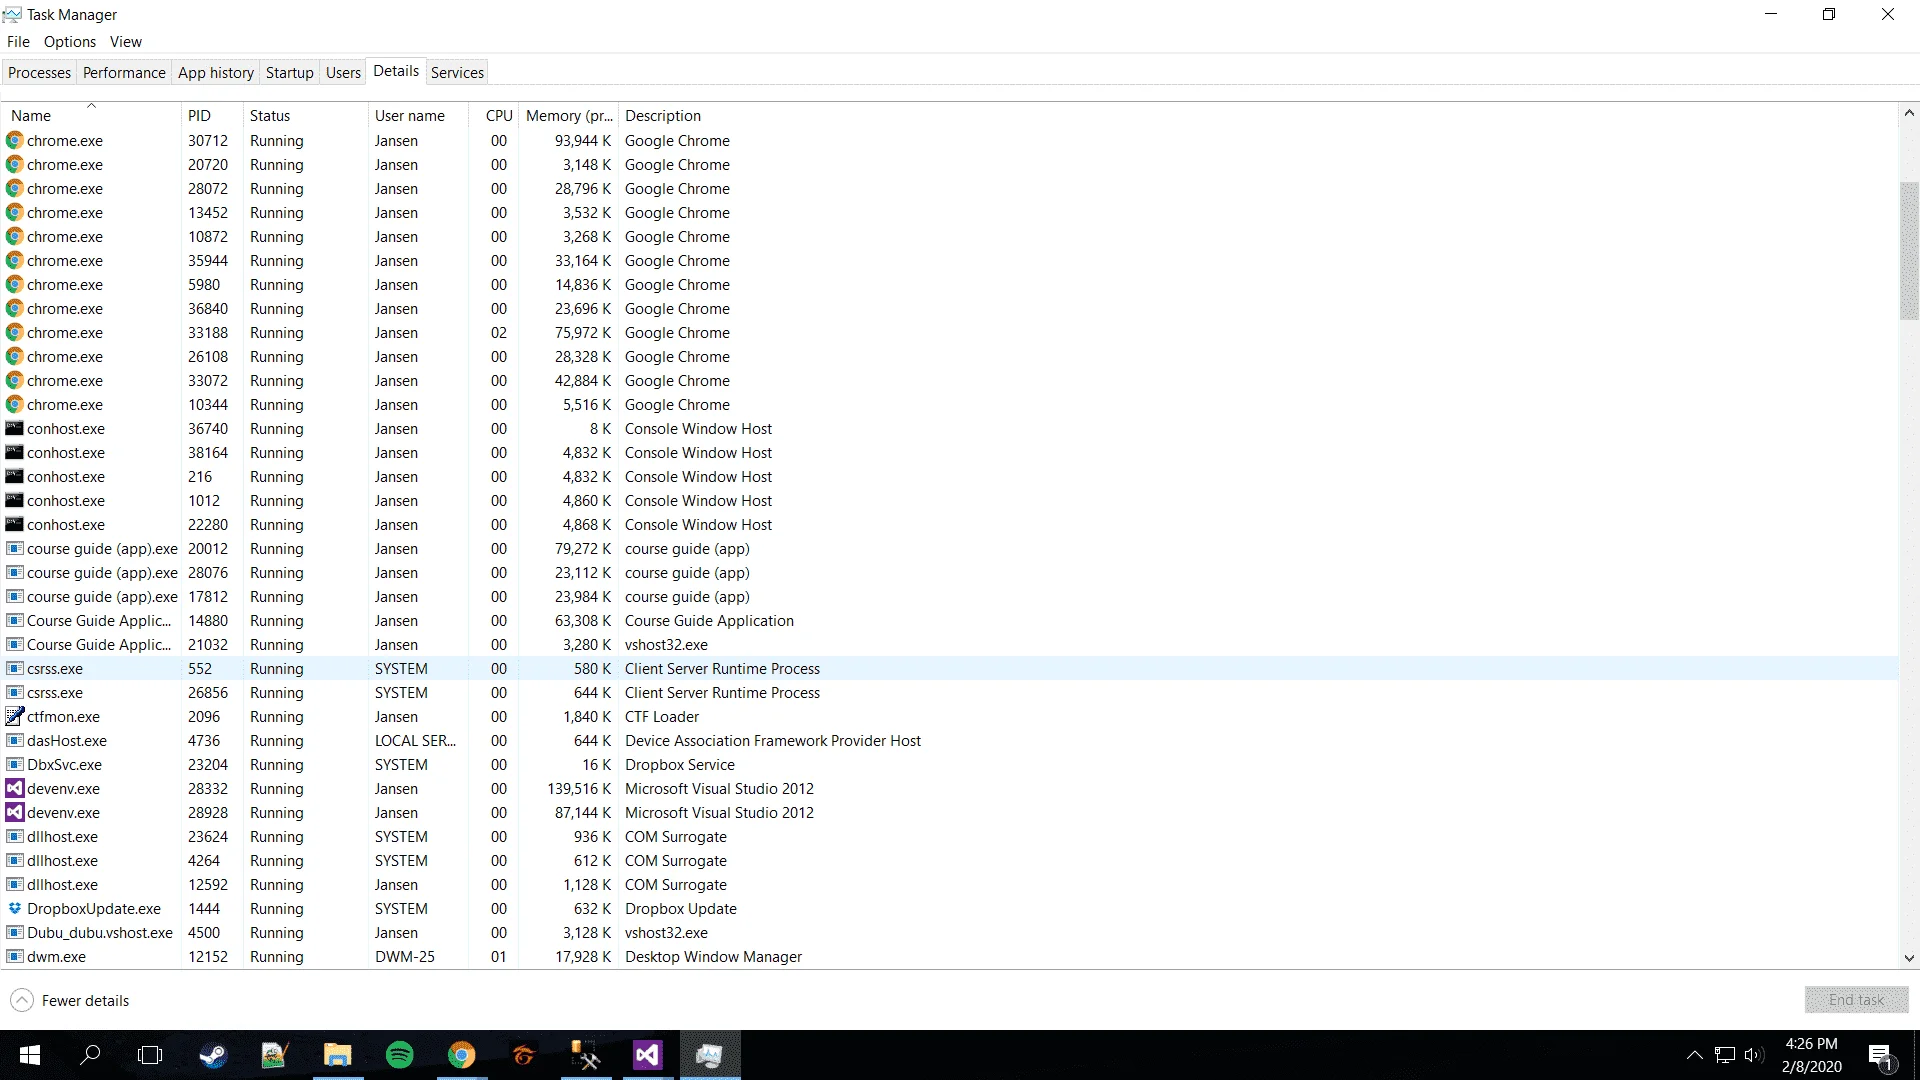Viewport: 1920px width, 1080px height.
Task: Sort by the User name column header
Action: point(418,116)
